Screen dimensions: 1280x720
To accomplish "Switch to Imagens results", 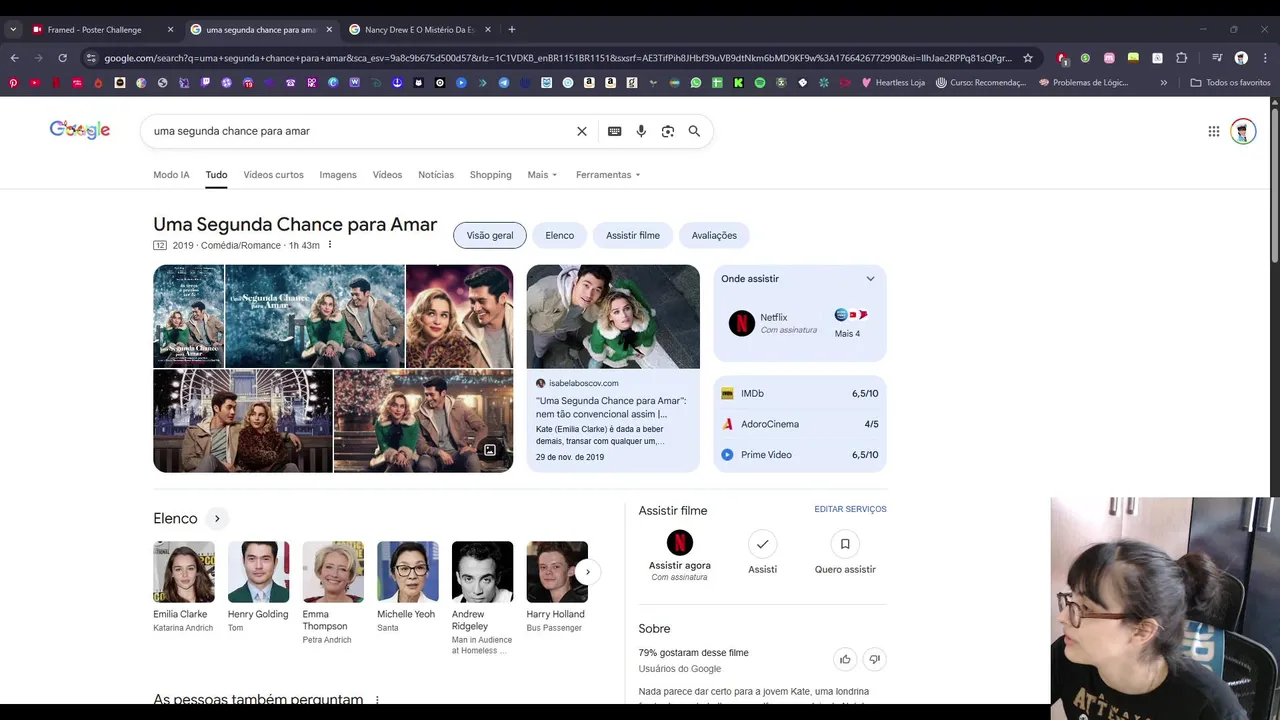I will pyautogui.click(x=338, y=175).
